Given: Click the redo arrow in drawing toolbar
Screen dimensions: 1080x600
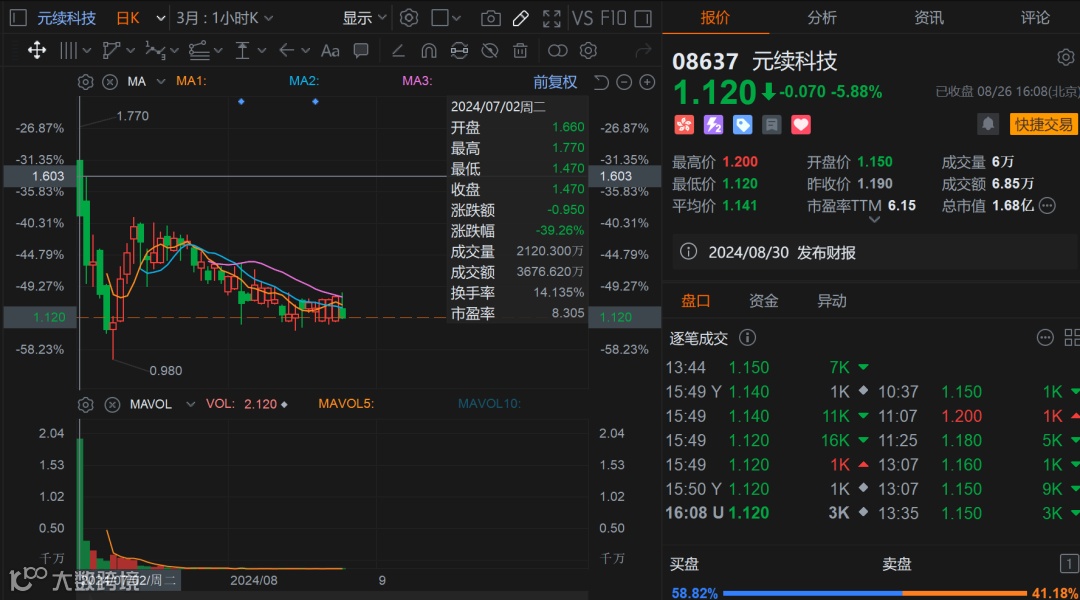Looking at the screenshot, I should tap(643, 50).
